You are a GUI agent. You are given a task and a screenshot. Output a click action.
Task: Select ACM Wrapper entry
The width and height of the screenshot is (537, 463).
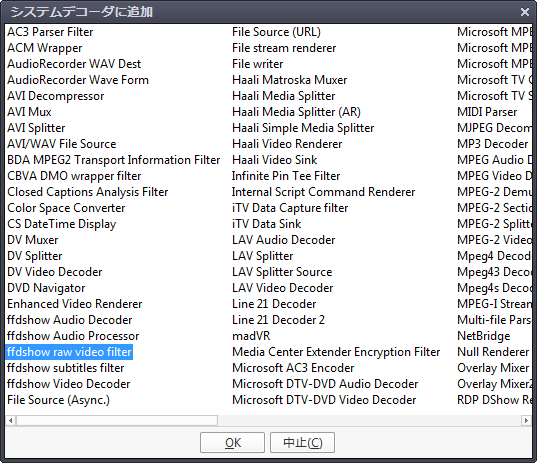(45, 48)
